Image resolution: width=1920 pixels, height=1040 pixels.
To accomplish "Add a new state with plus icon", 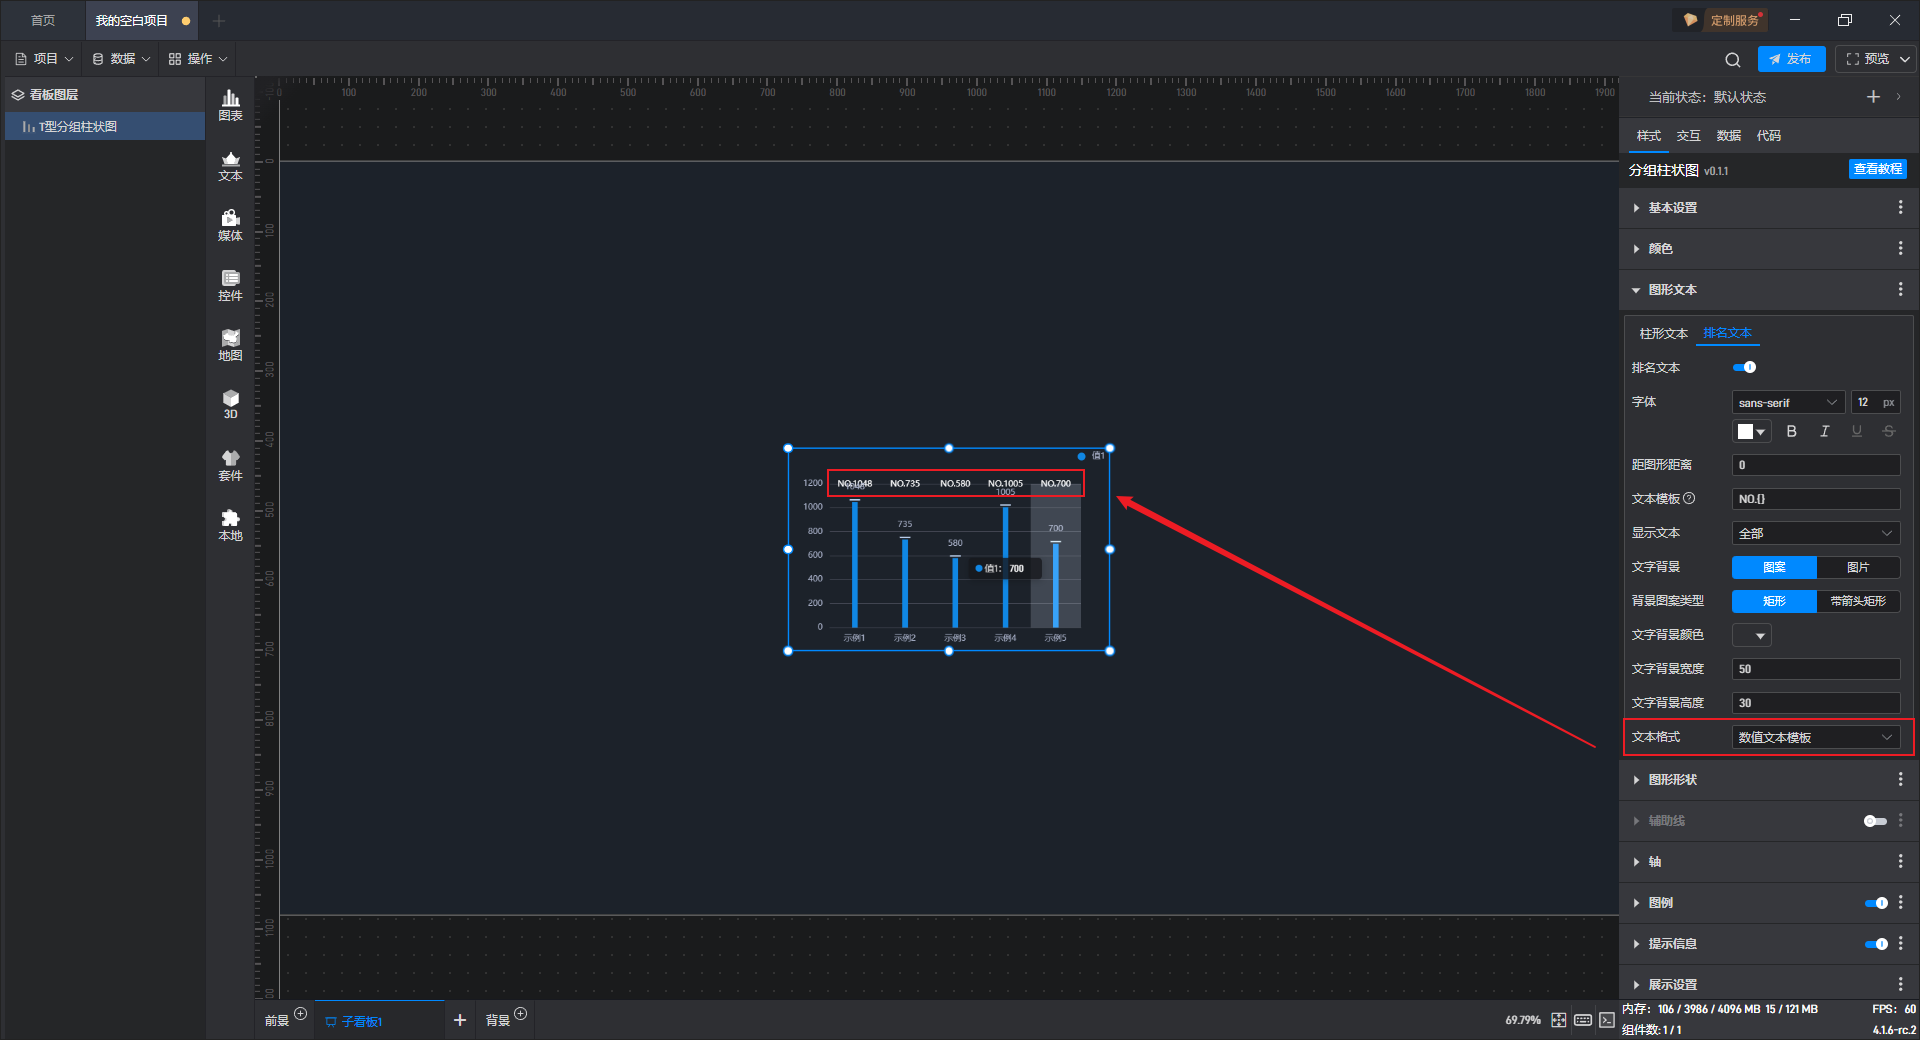I will click(1873, 97).
